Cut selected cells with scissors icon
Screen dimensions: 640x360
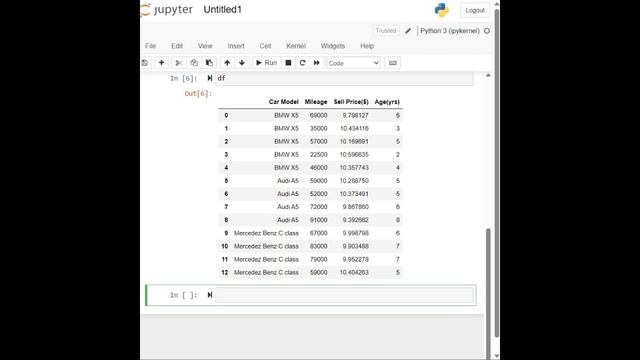(x=178, y=63)
